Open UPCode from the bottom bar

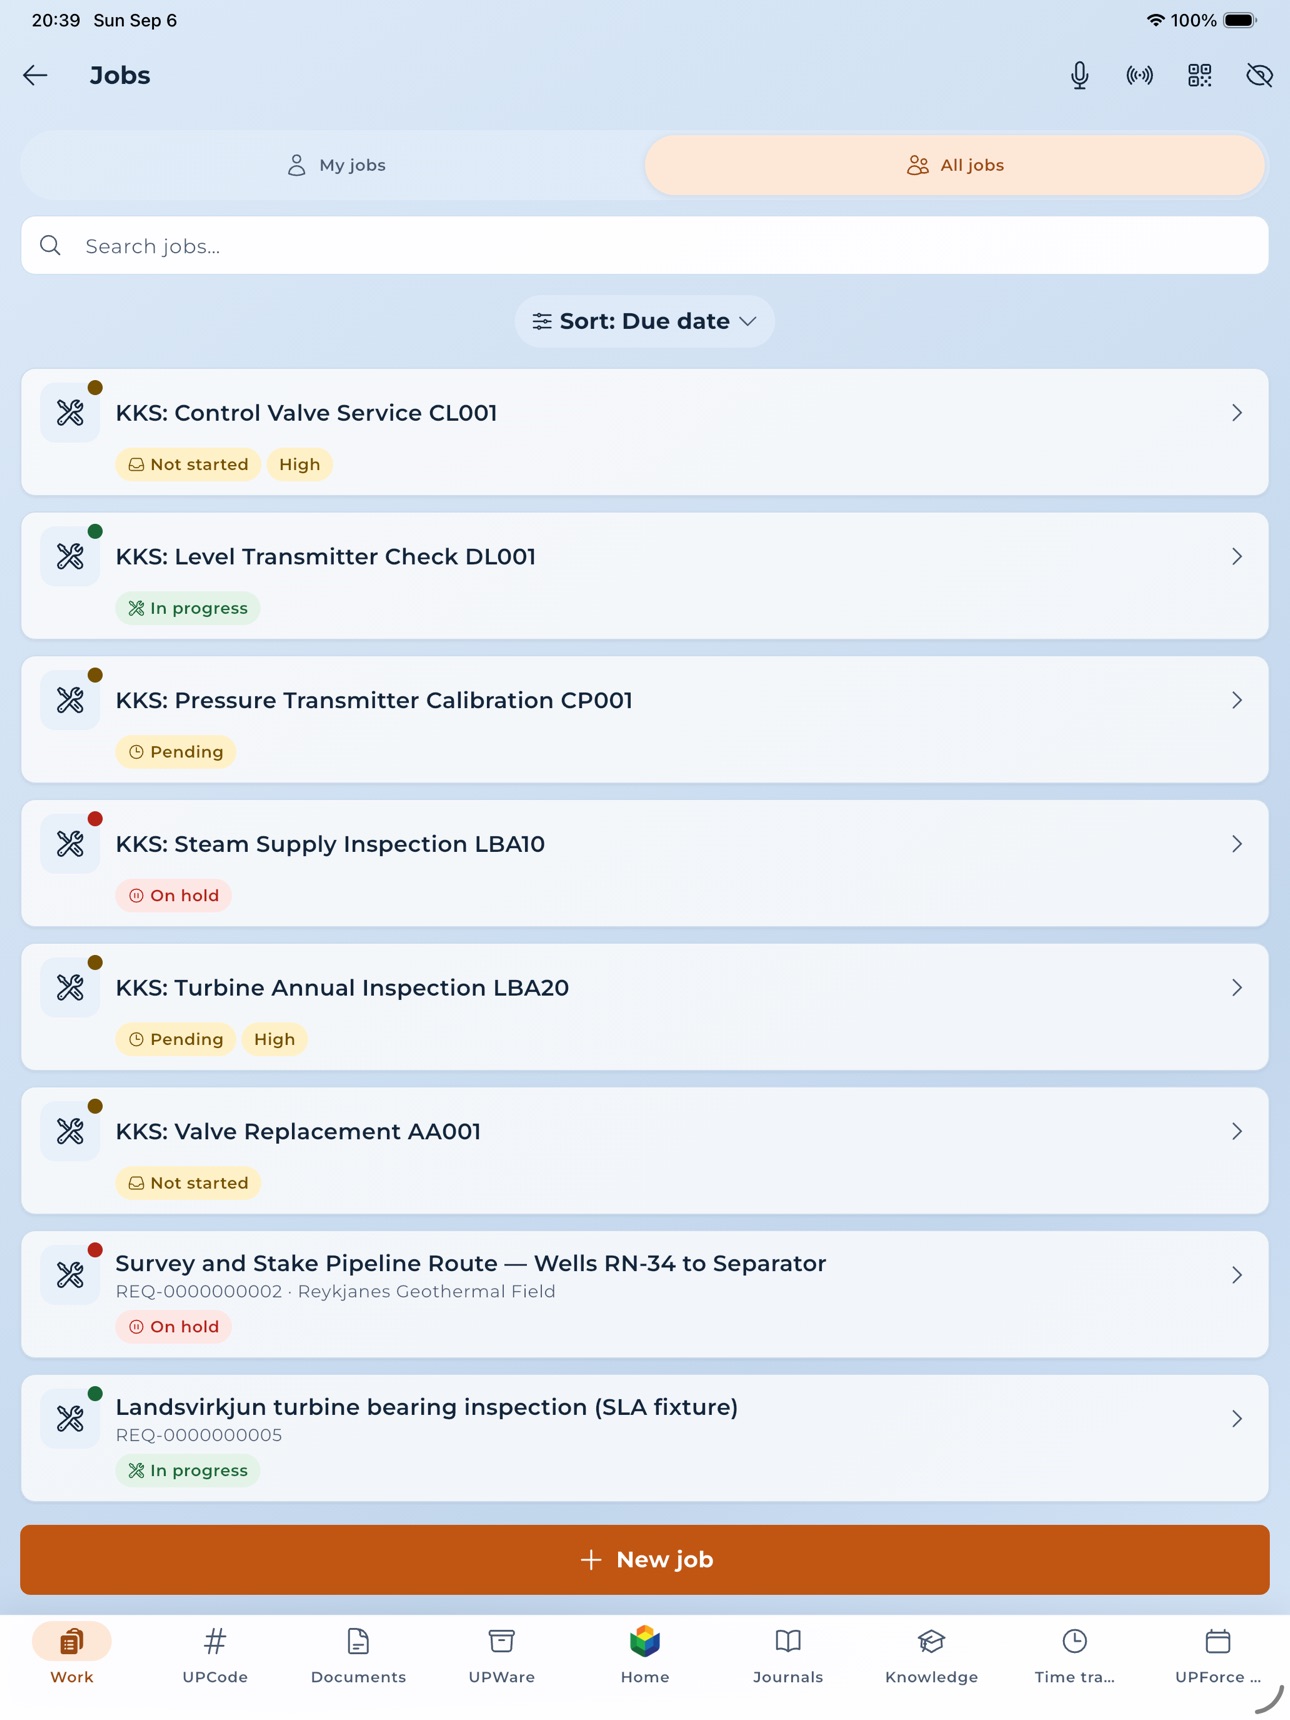pyautogui.click(x=215, y=1655)
